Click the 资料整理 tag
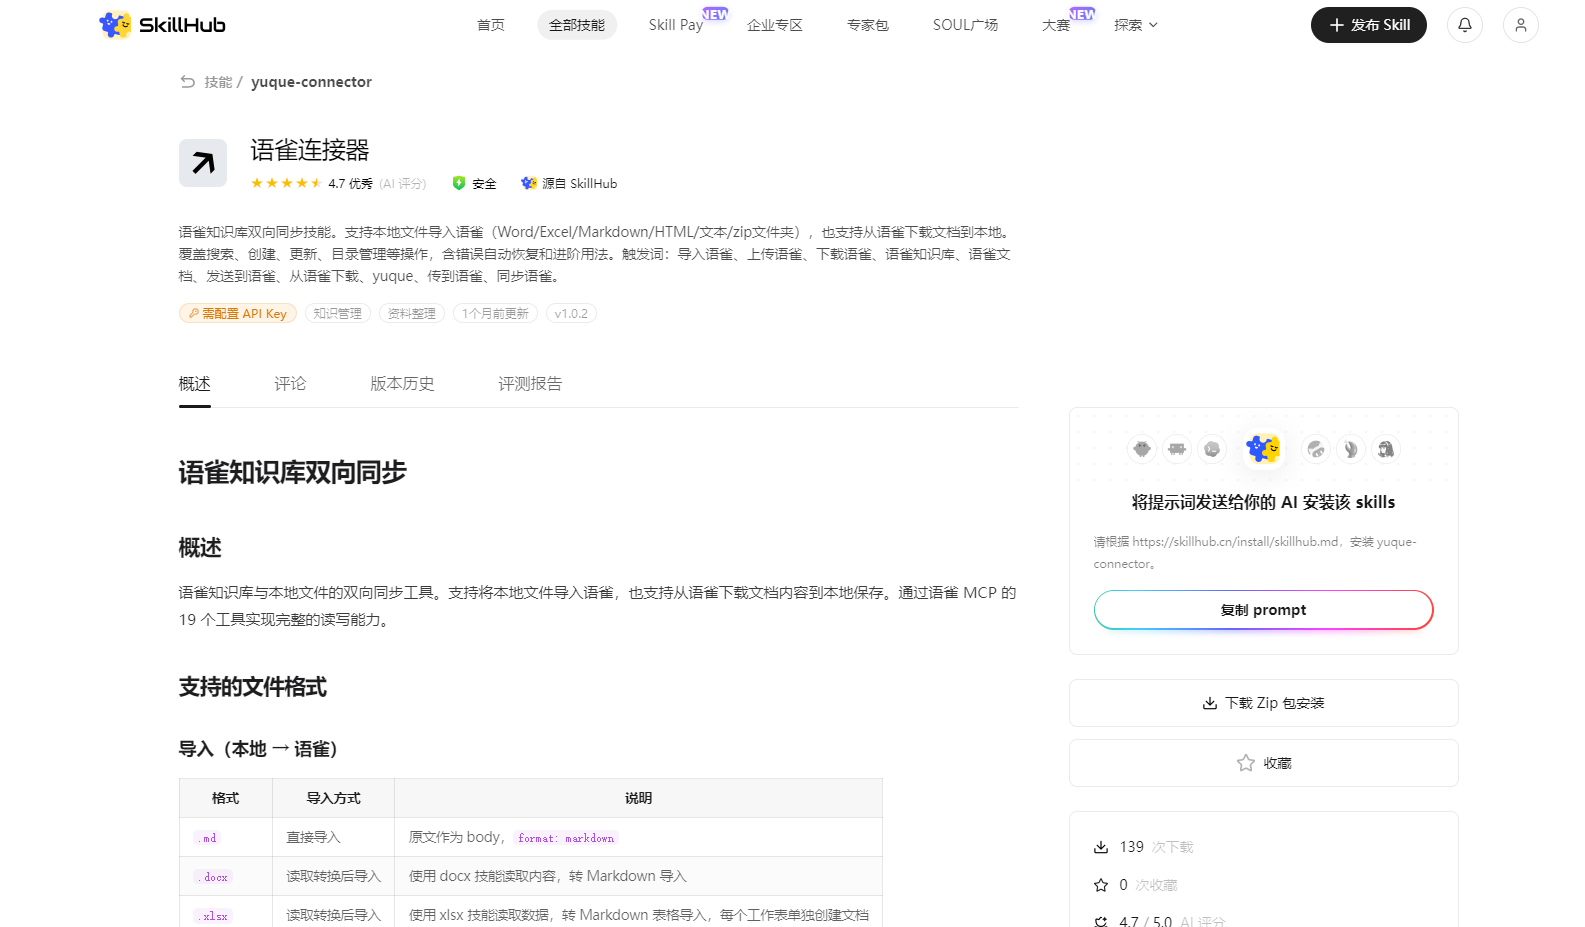Screen dimensions: 1585x927 (x=412, y=313)
